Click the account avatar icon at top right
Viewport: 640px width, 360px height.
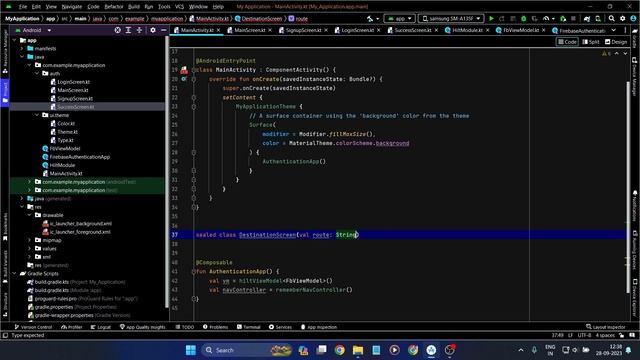pyautogui.click(x=633, y=19)
